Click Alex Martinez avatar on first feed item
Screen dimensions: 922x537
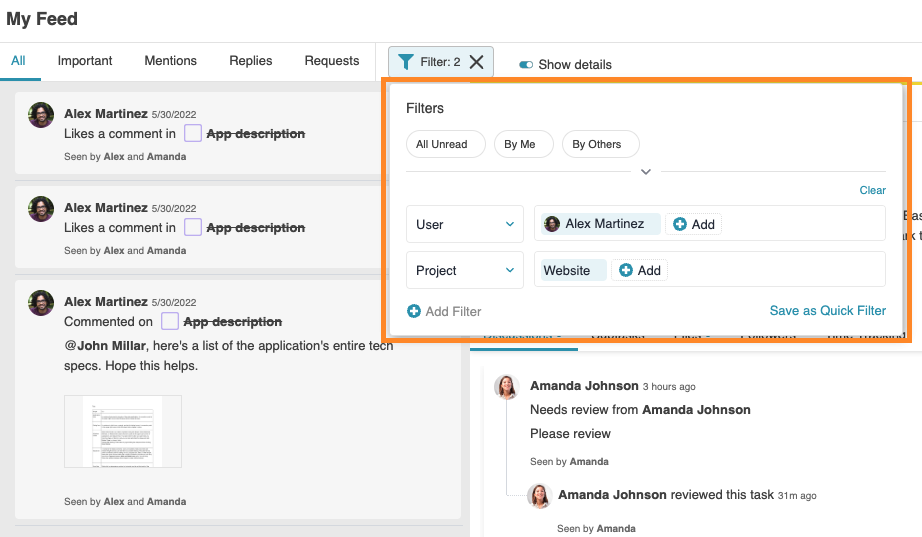(x=41, y=115)
